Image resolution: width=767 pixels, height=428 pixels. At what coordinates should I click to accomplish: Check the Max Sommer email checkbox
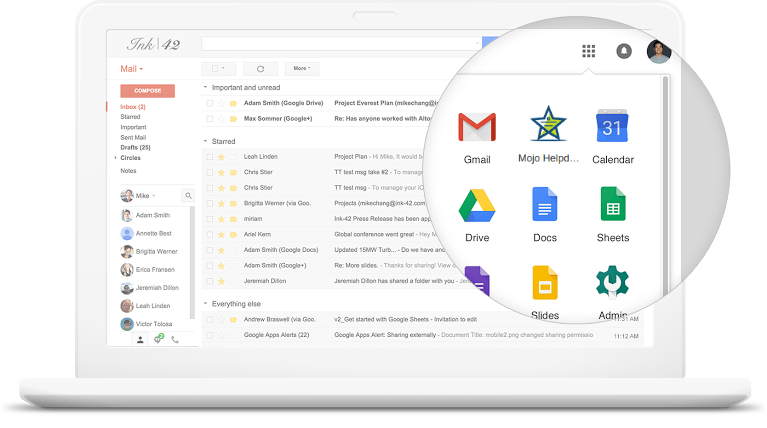(x=210, y=119)
